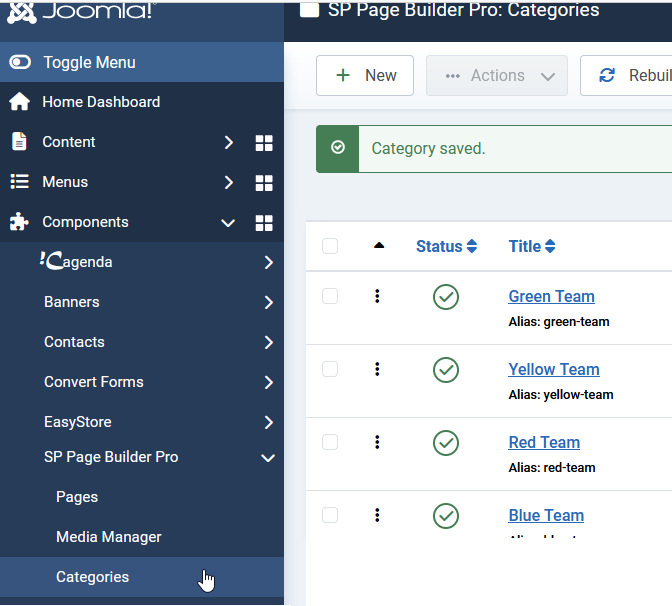Collapse the Components menu chevron

click(x=228, y=223)
